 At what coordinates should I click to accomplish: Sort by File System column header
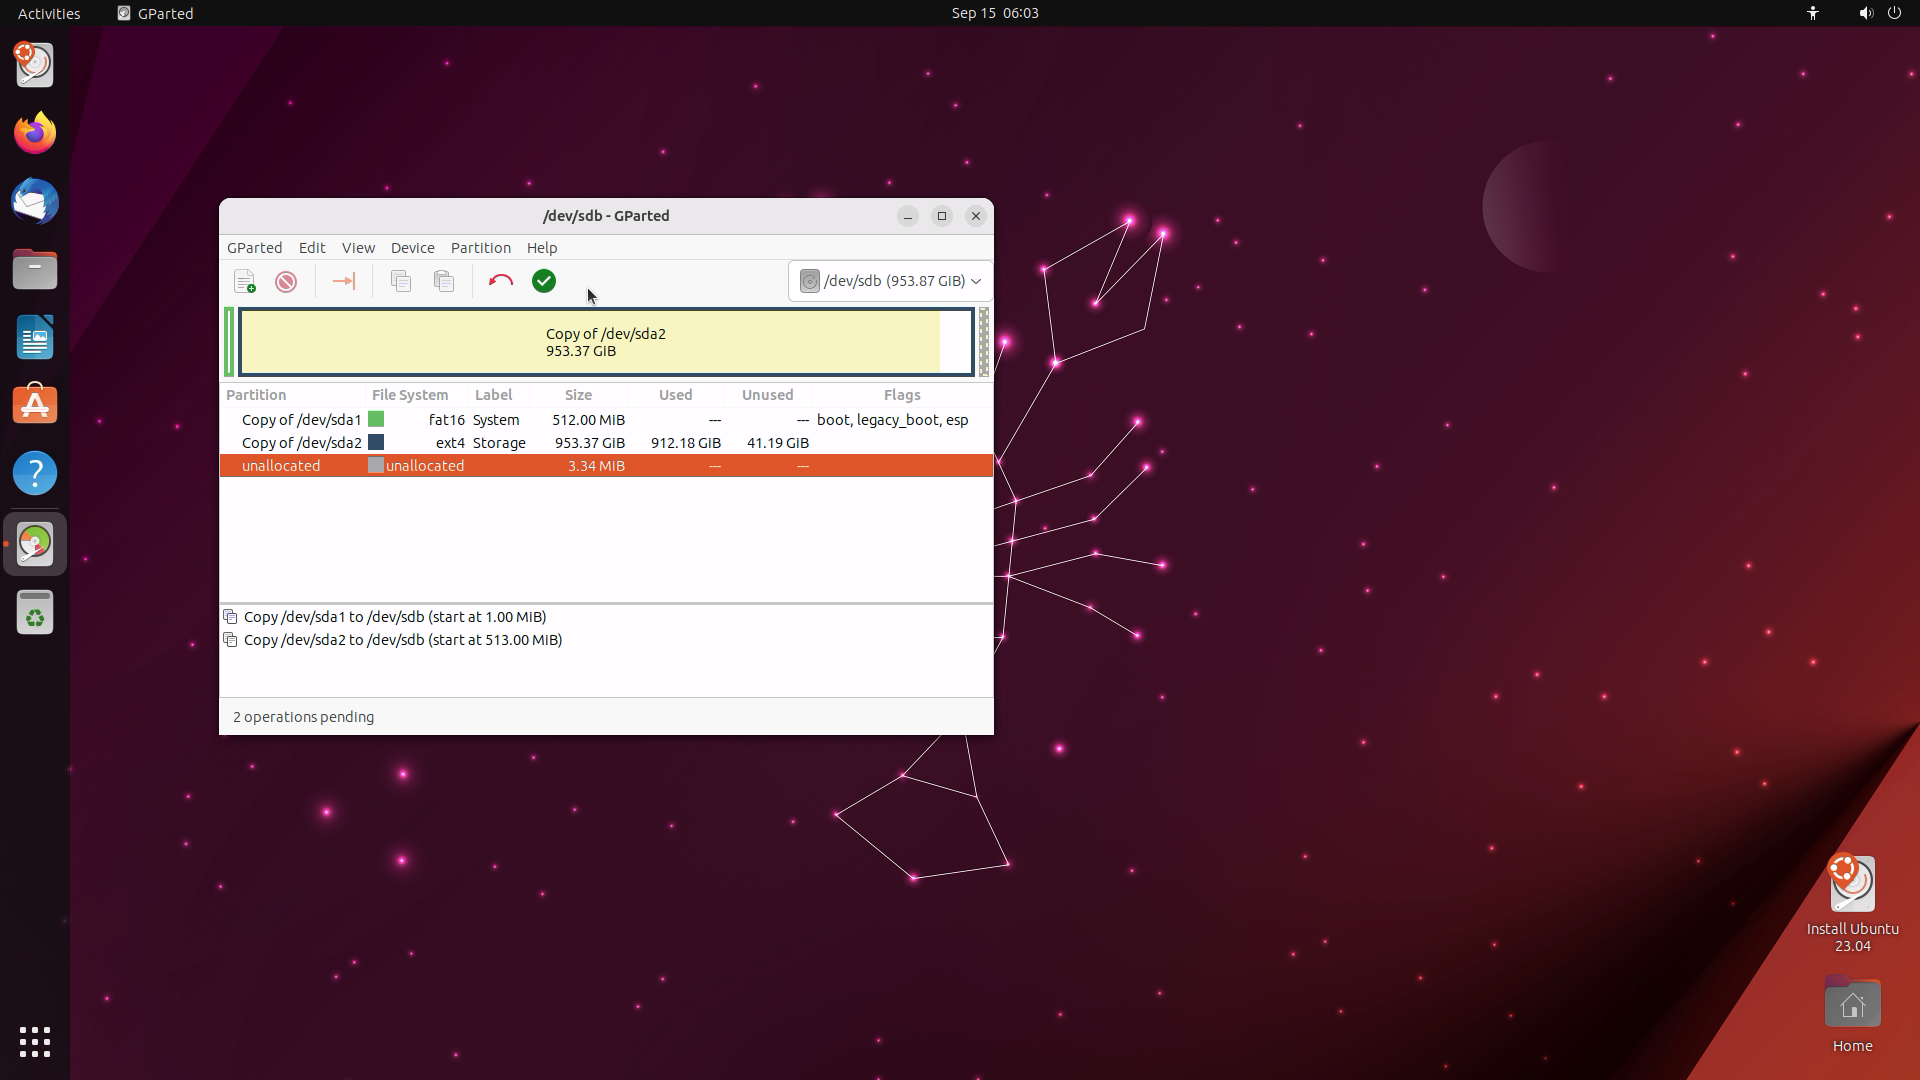[x=417, y=395]
